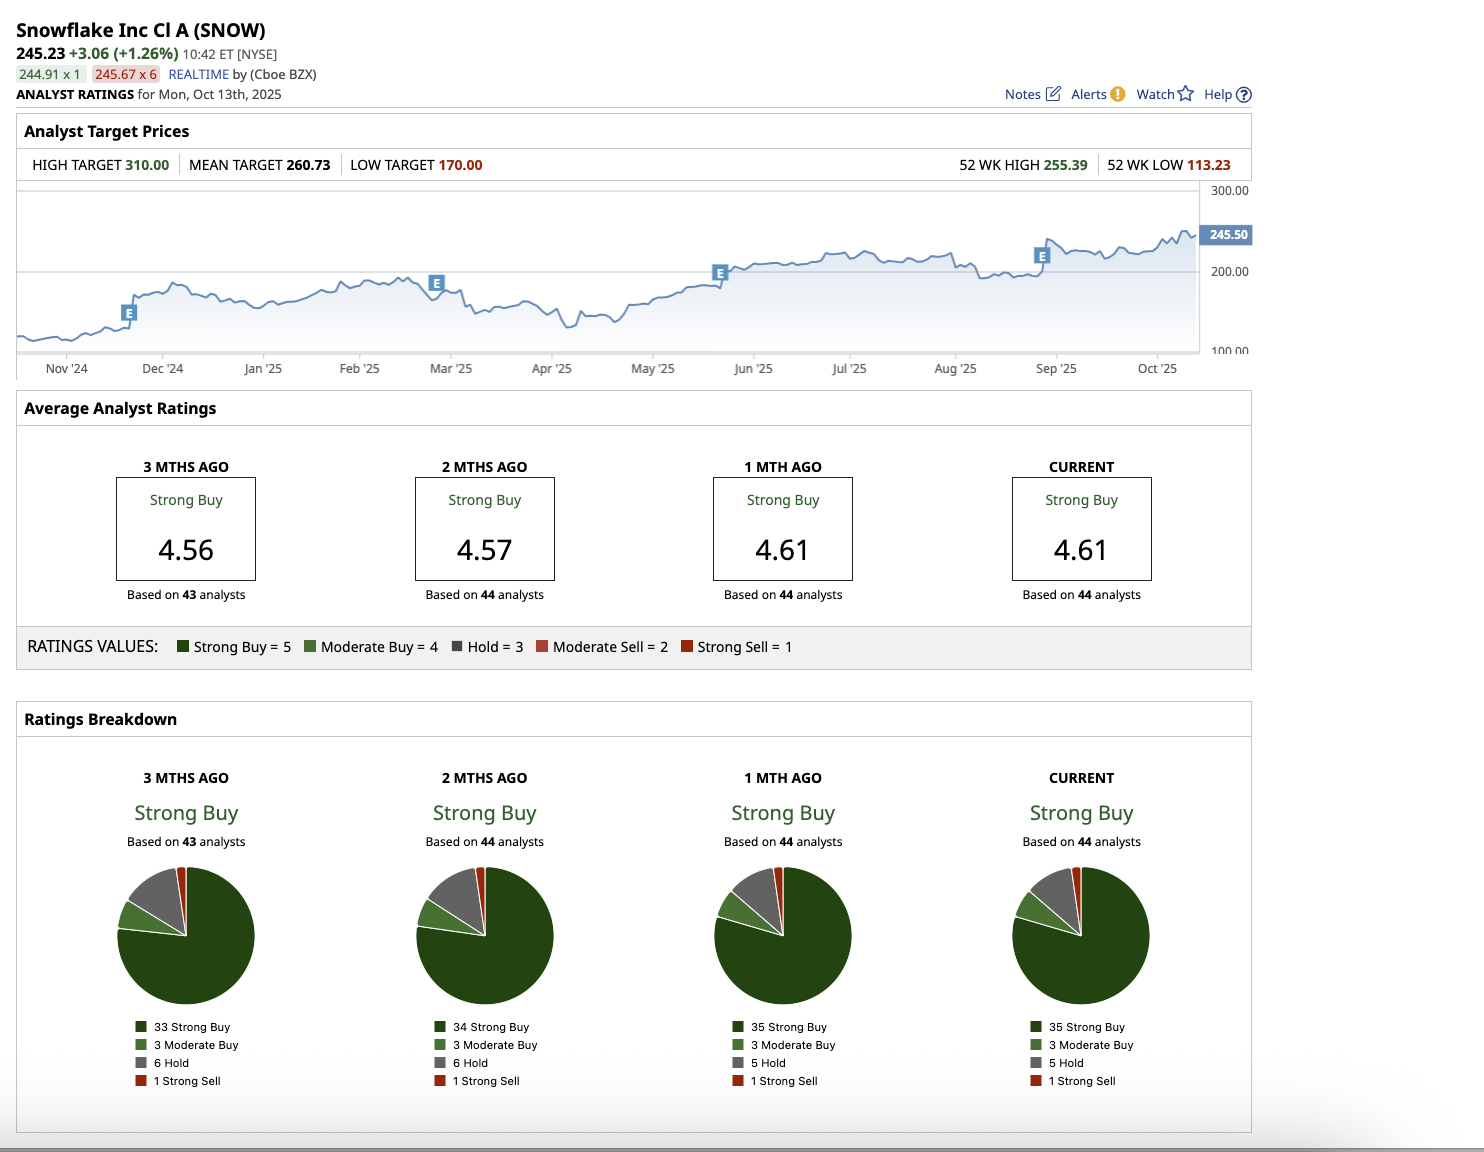Click the Mar '25 earnings E marker
The height and width of the screenshot is (1152, 1484).
[436, 283]
